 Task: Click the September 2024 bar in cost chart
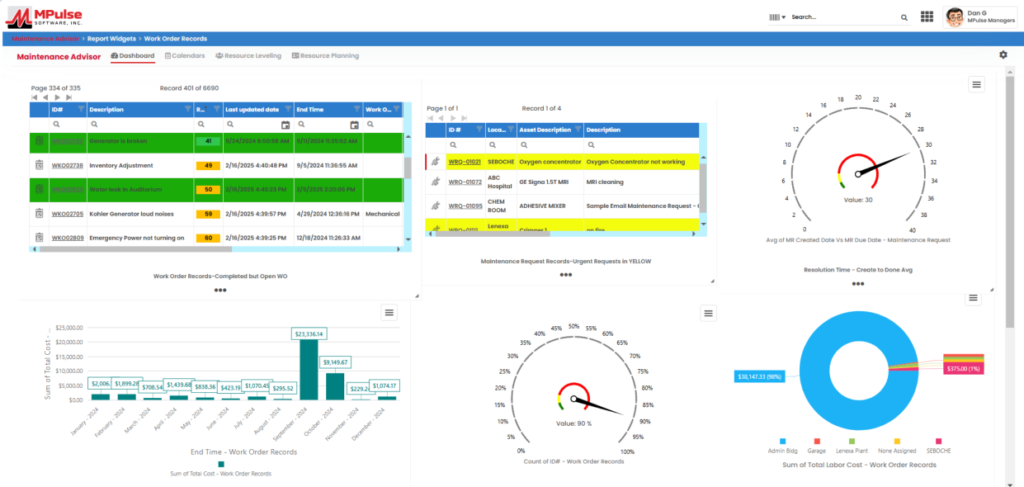(309, 369)
